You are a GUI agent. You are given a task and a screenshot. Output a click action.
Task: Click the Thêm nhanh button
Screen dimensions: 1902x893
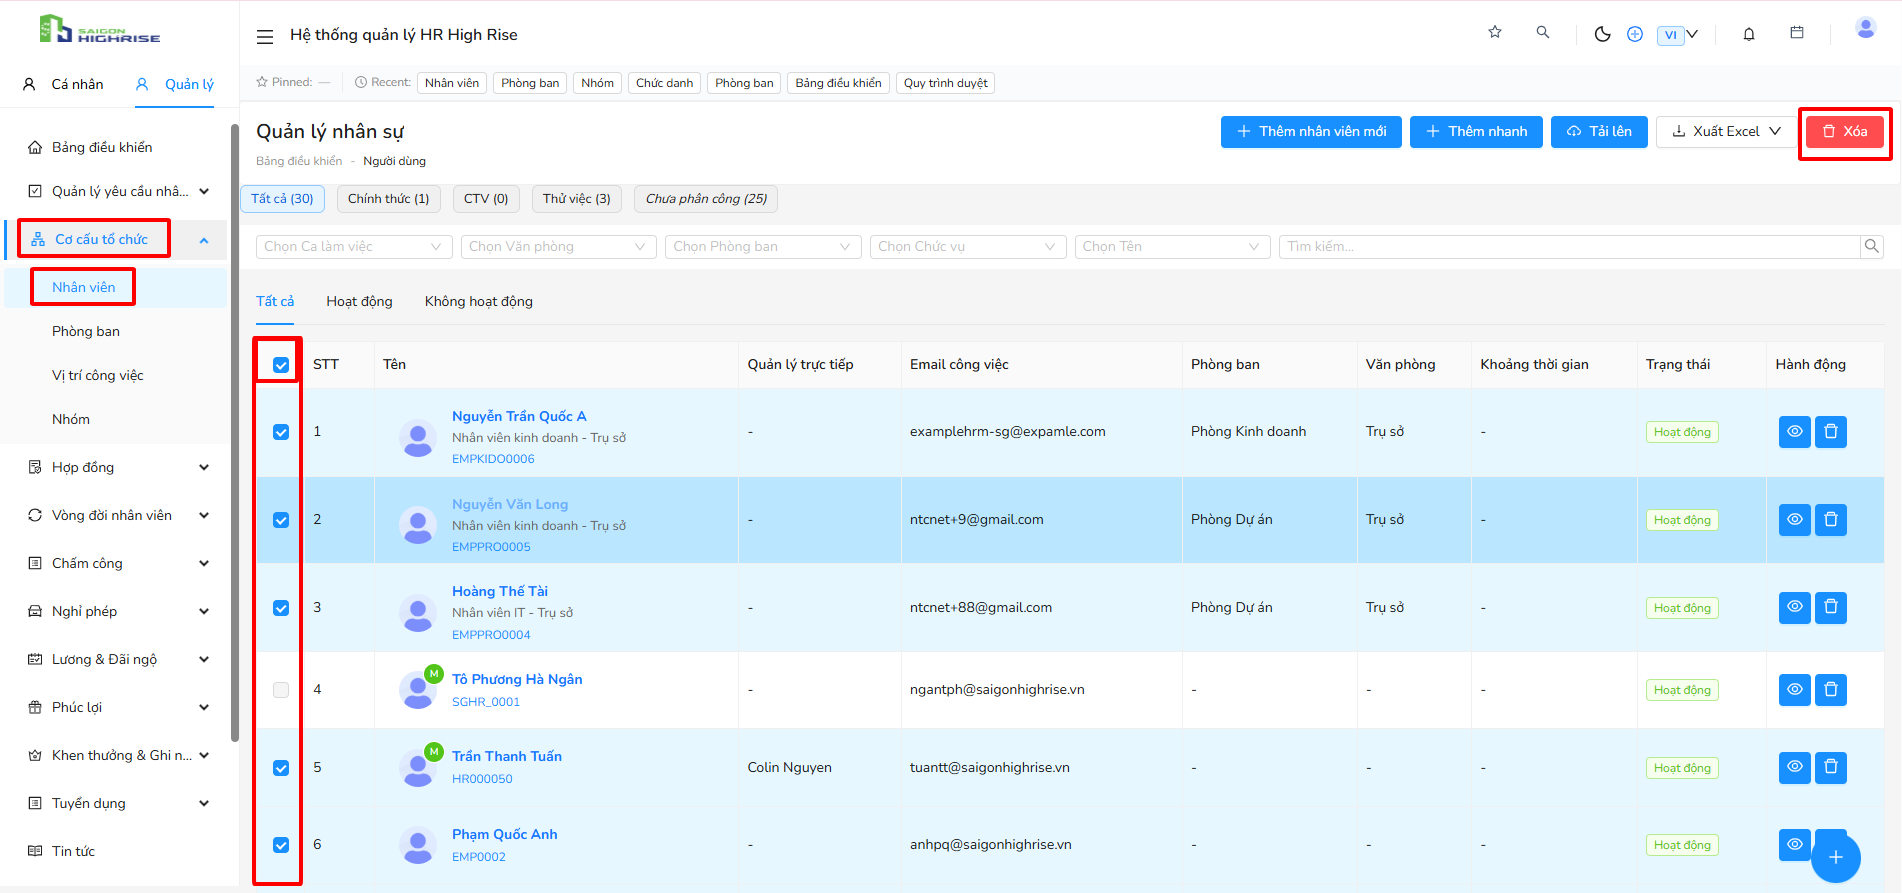click(1476, 132)
